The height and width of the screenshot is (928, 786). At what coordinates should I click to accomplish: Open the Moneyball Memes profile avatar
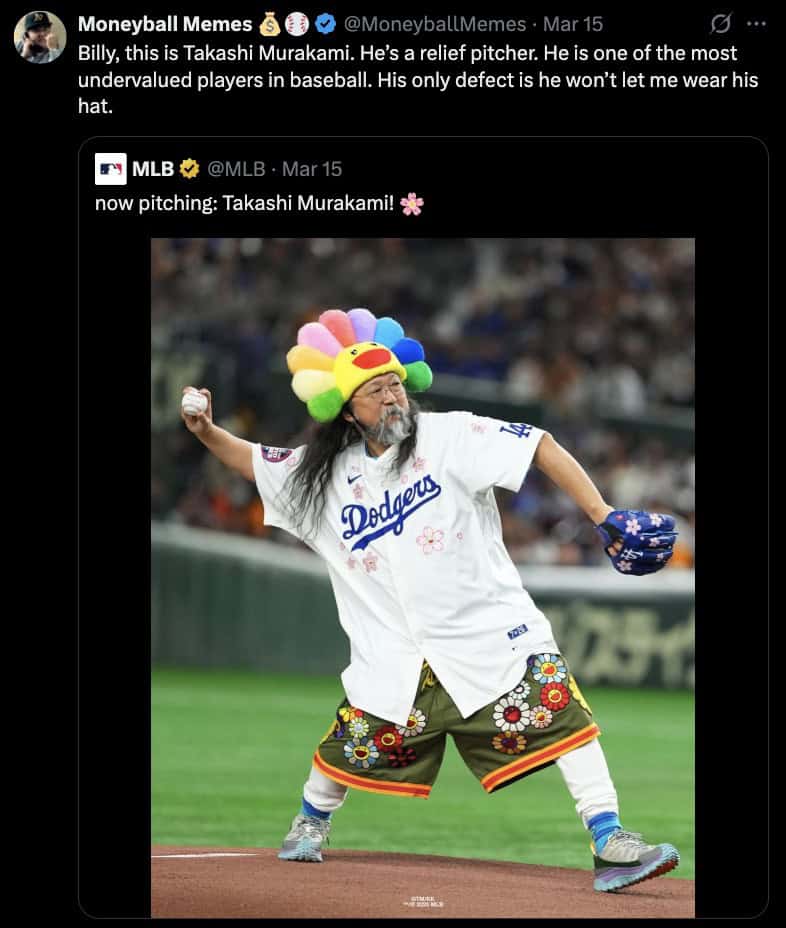pyautogui.click(x=40, y=37)
